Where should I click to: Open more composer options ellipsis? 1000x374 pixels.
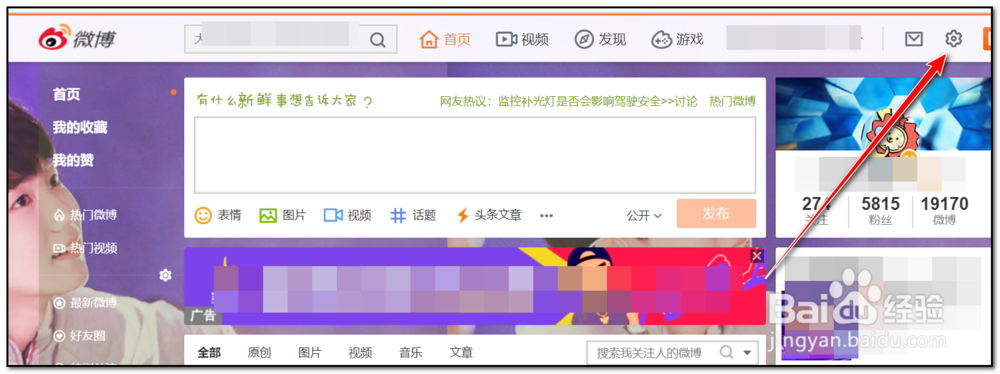click(547, 216)
